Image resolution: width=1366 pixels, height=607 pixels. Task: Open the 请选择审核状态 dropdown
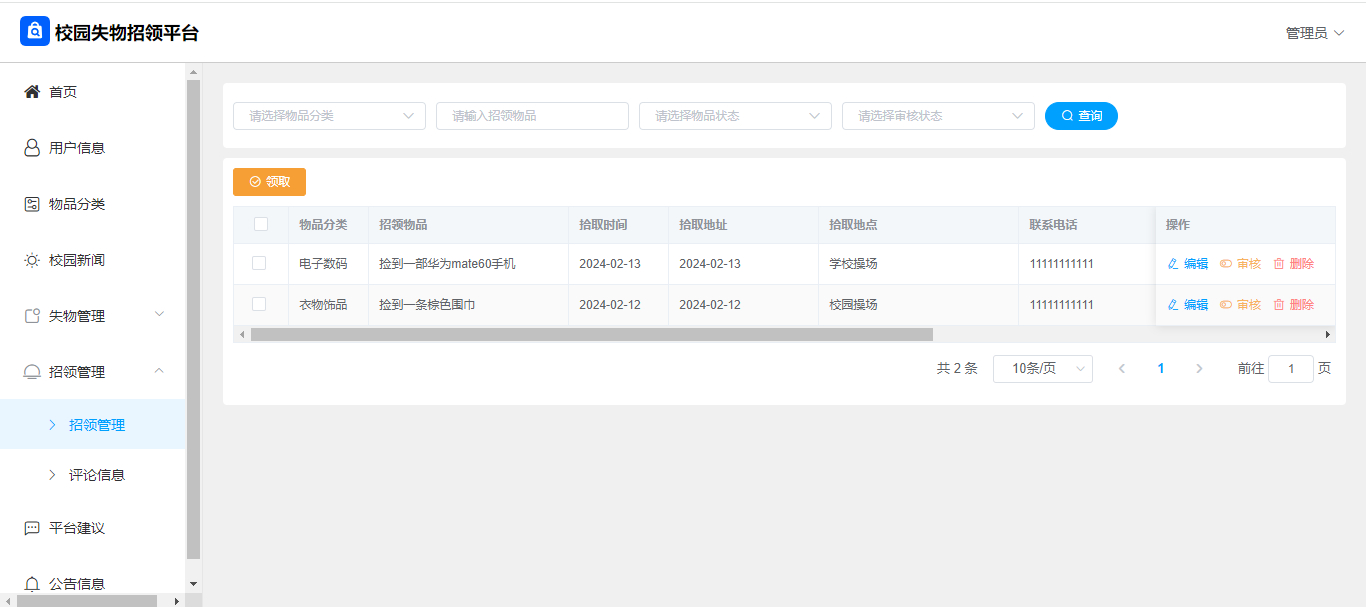point(937,116)
